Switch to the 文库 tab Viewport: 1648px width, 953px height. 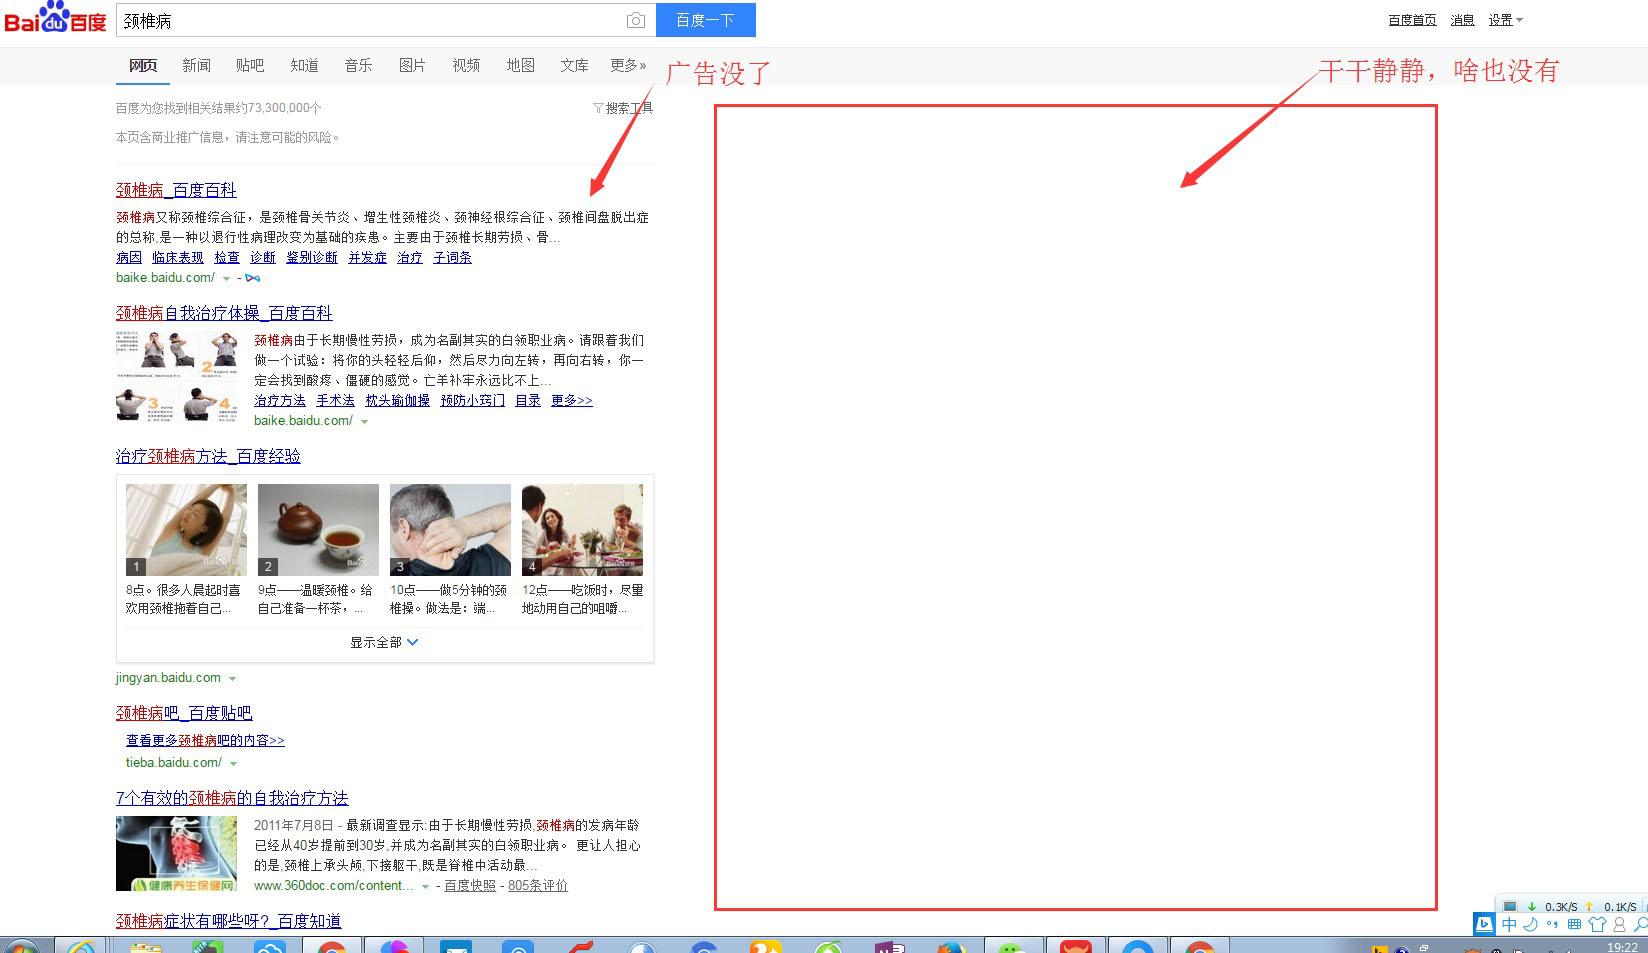tap(574, 65)
